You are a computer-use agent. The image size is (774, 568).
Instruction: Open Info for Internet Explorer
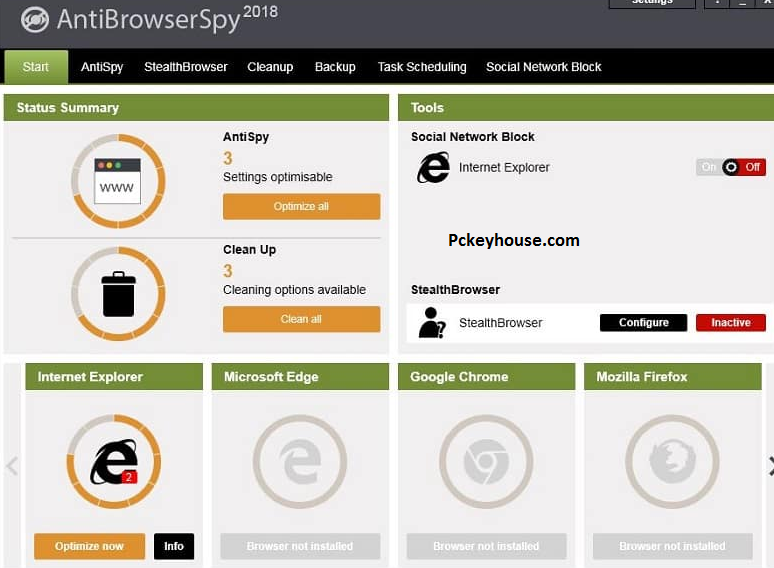(174, 546)
